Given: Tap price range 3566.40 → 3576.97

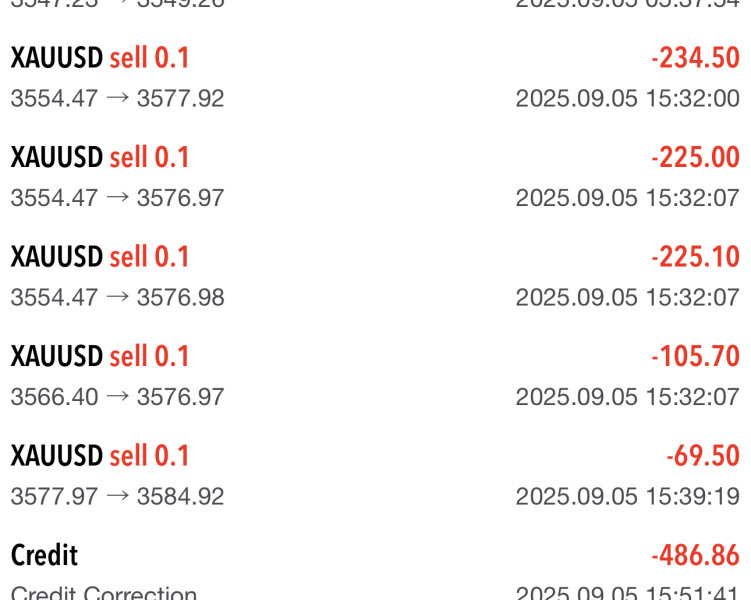Looking at the screenshot, I should coord(118,397).
